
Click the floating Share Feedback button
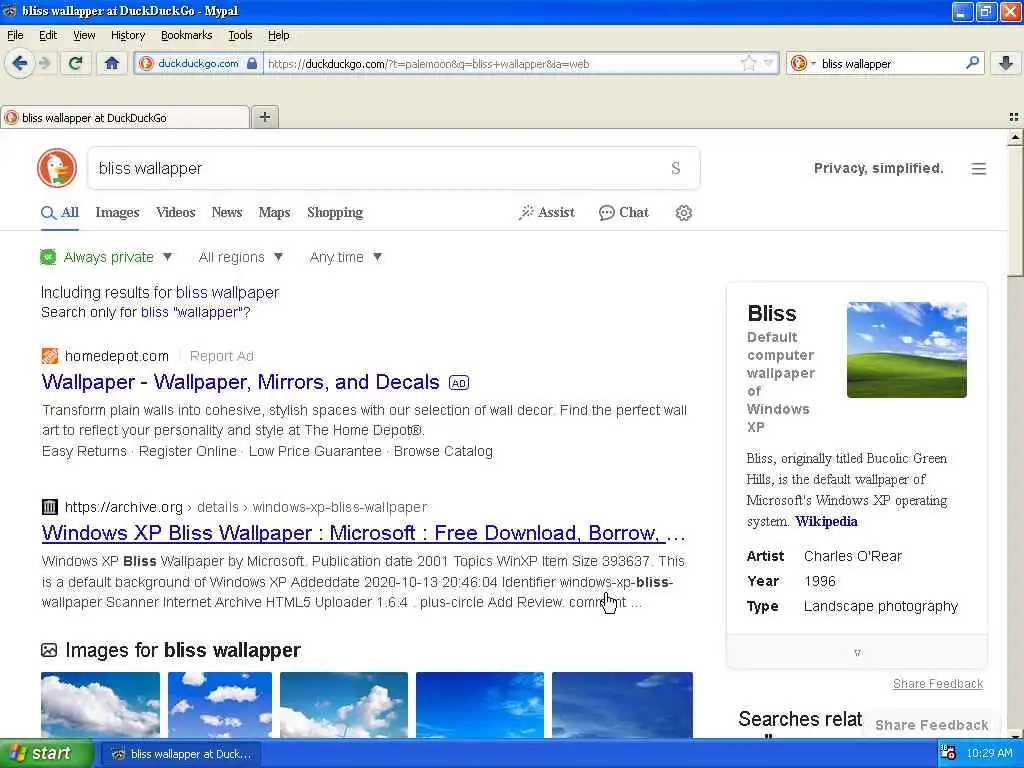(931, 725)
